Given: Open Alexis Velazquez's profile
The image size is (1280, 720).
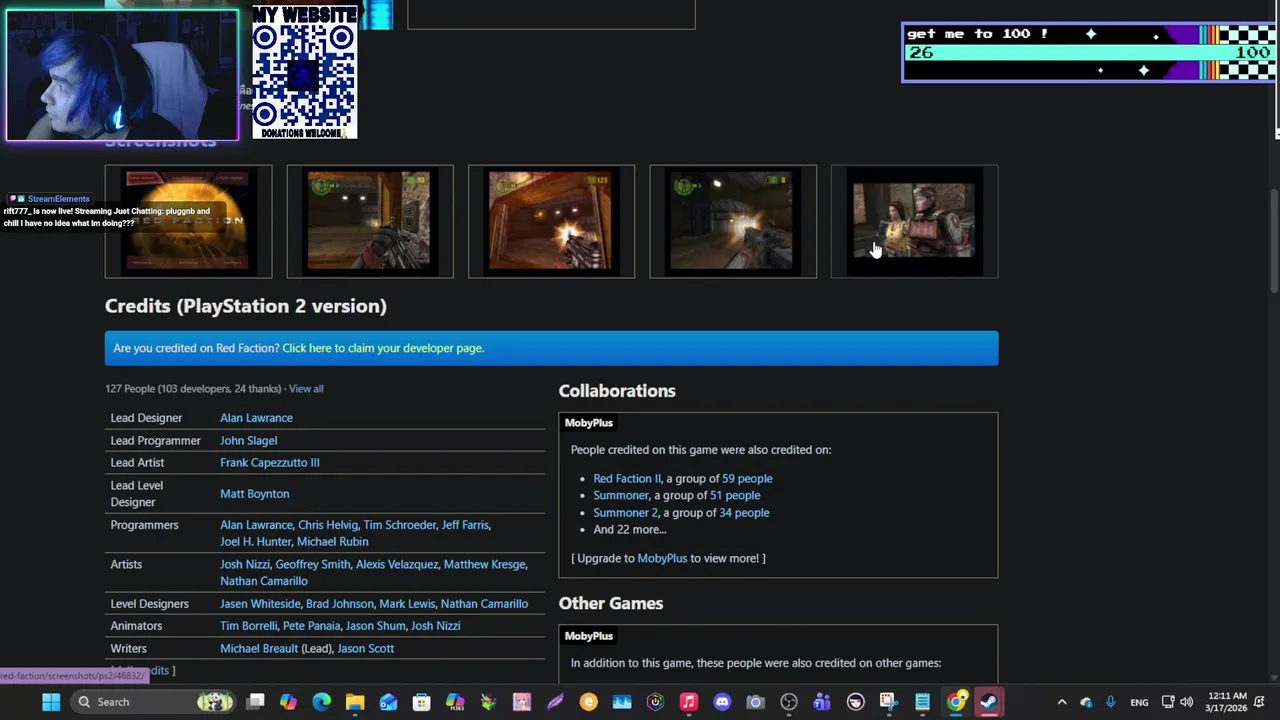Looking at the screenshot, I should pyautogui.click(x=397, y=564).
